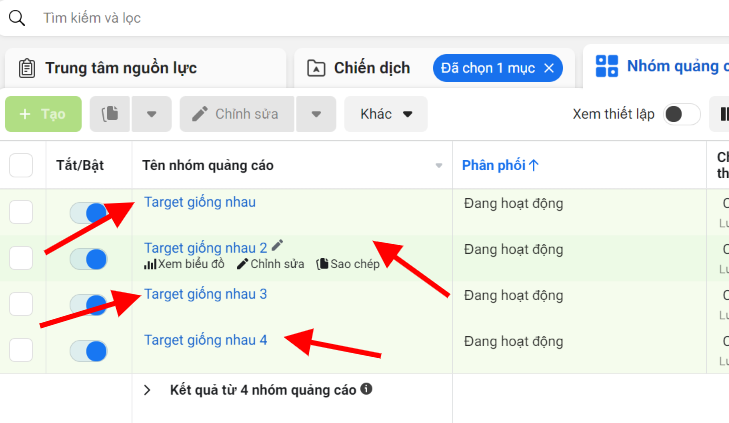This screenshot has height=423, width=729.
Task: Tick checkbox for Target giống nhau 3 row
Action: (x=21, y=304)
